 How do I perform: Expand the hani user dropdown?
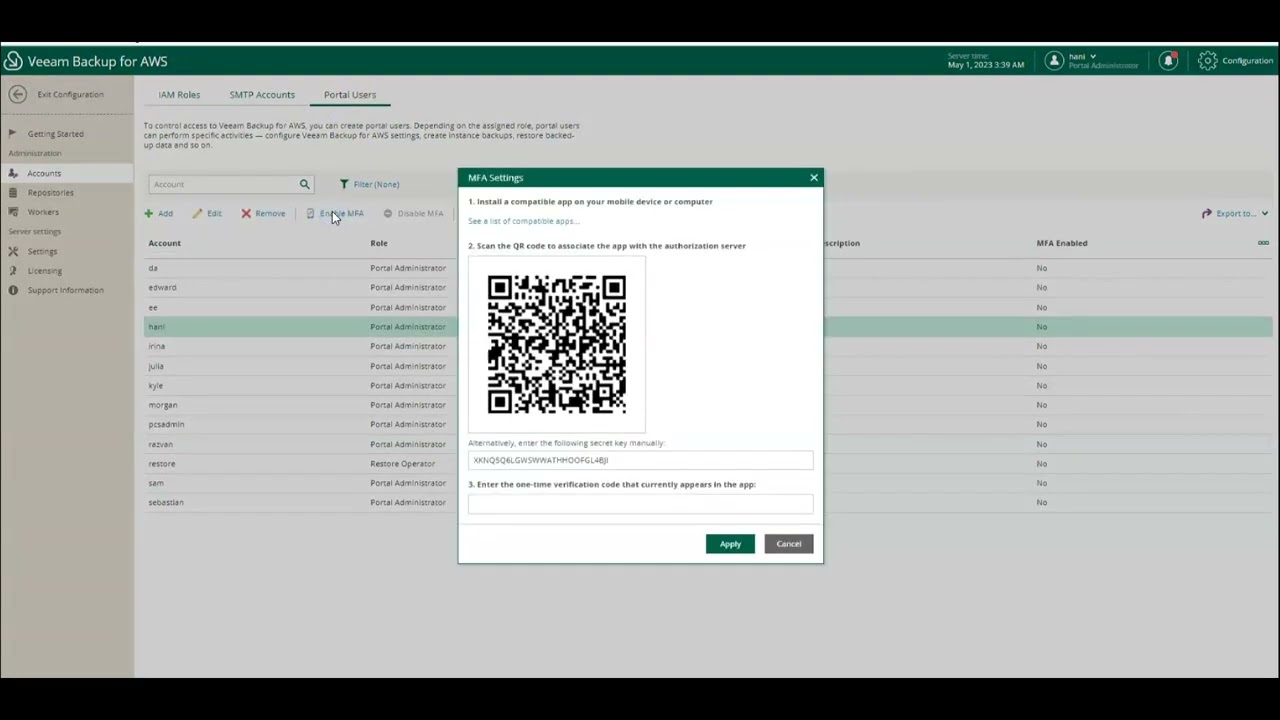click(1093, 56)
